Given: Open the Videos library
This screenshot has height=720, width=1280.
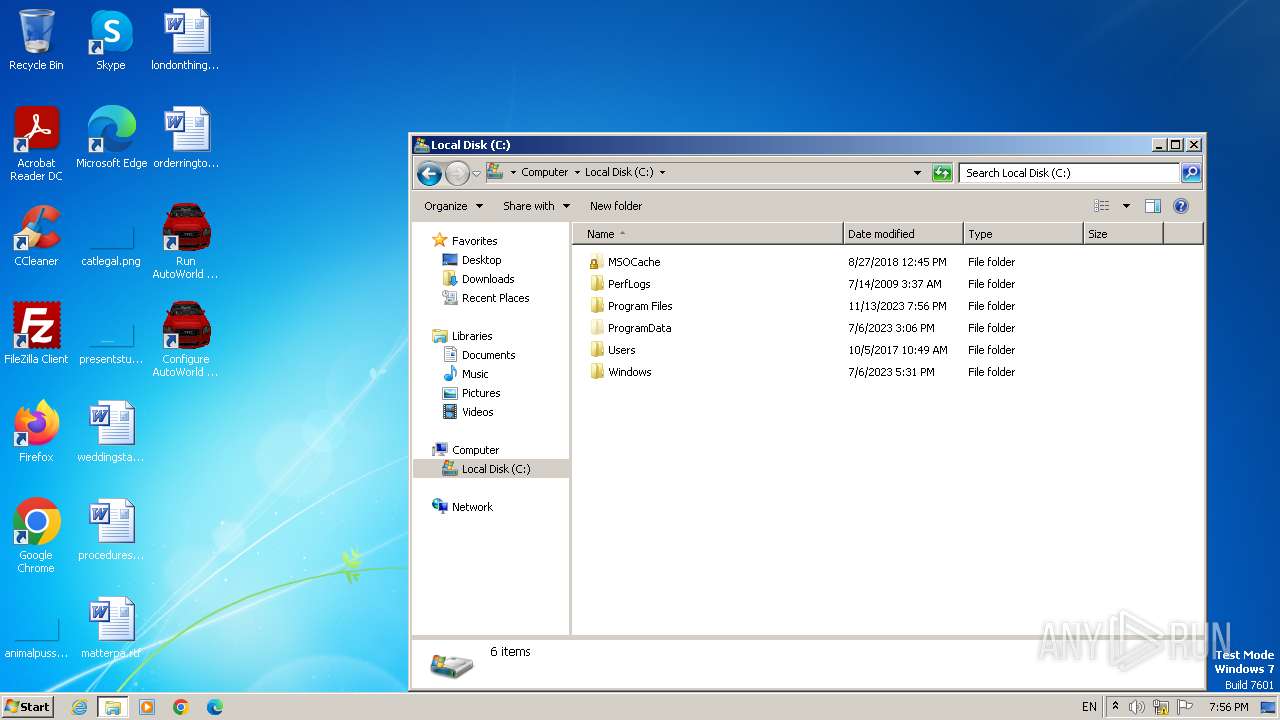Looking at the screenshot, I should click(477, 412).
